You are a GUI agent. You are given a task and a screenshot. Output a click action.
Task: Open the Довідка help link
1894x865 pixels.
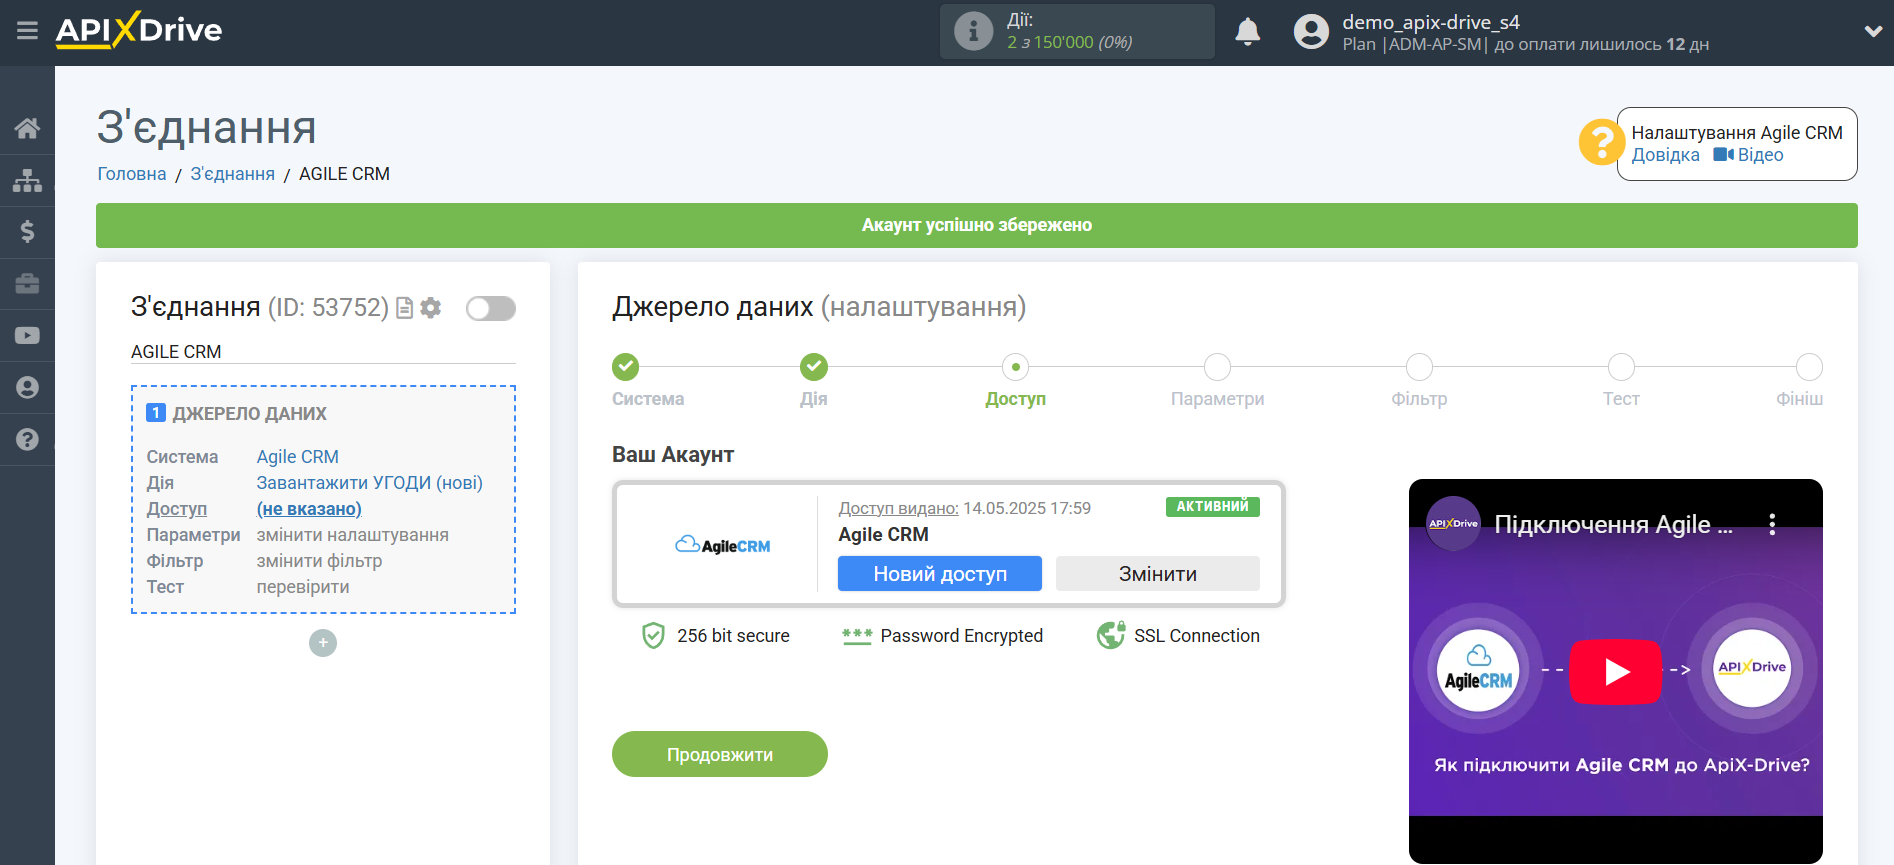(1665, 155)
